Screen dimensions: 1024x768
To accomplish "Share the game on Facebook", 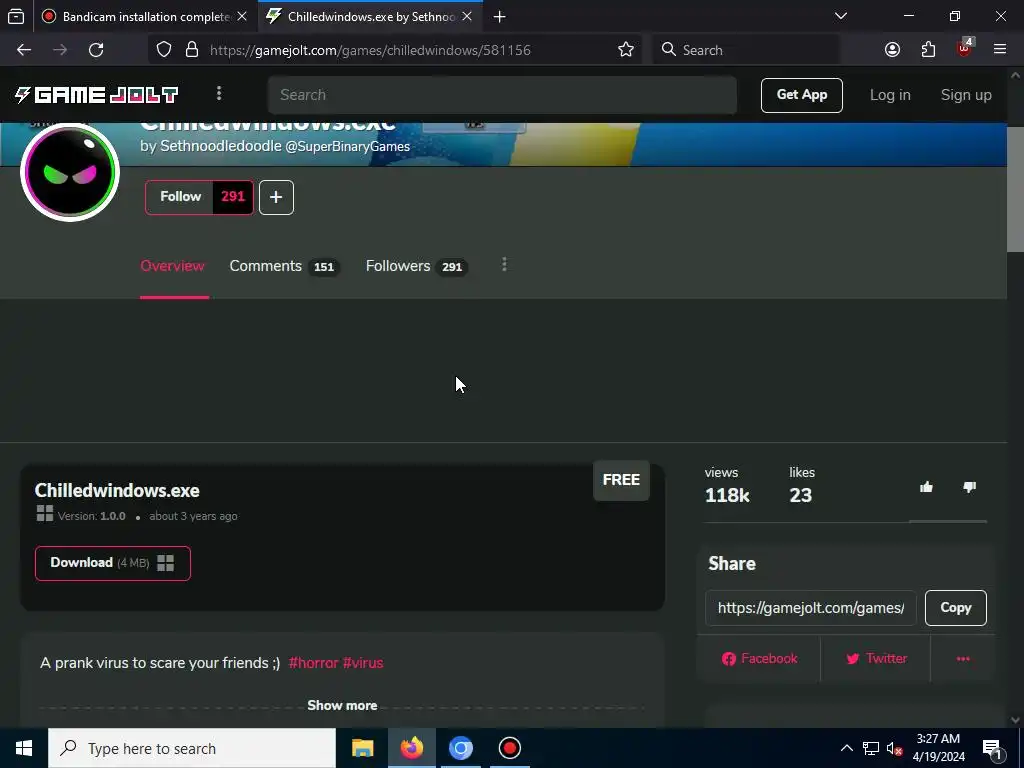I will pyautogui.click(x=759, y=658).
